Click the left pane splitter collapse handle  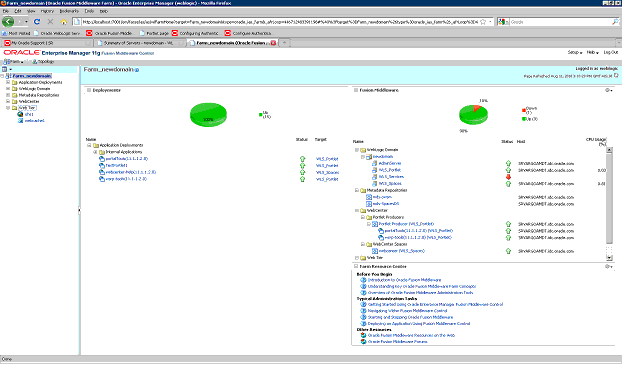79,210
